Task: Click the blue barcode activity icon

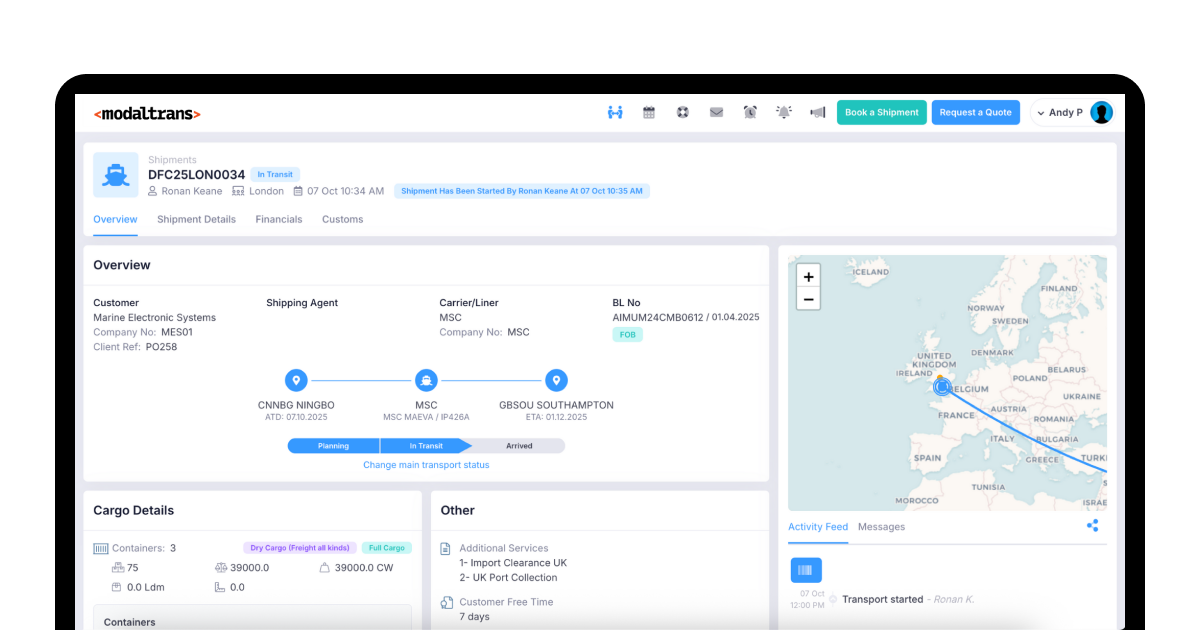Action: click(x=806, y=570)
